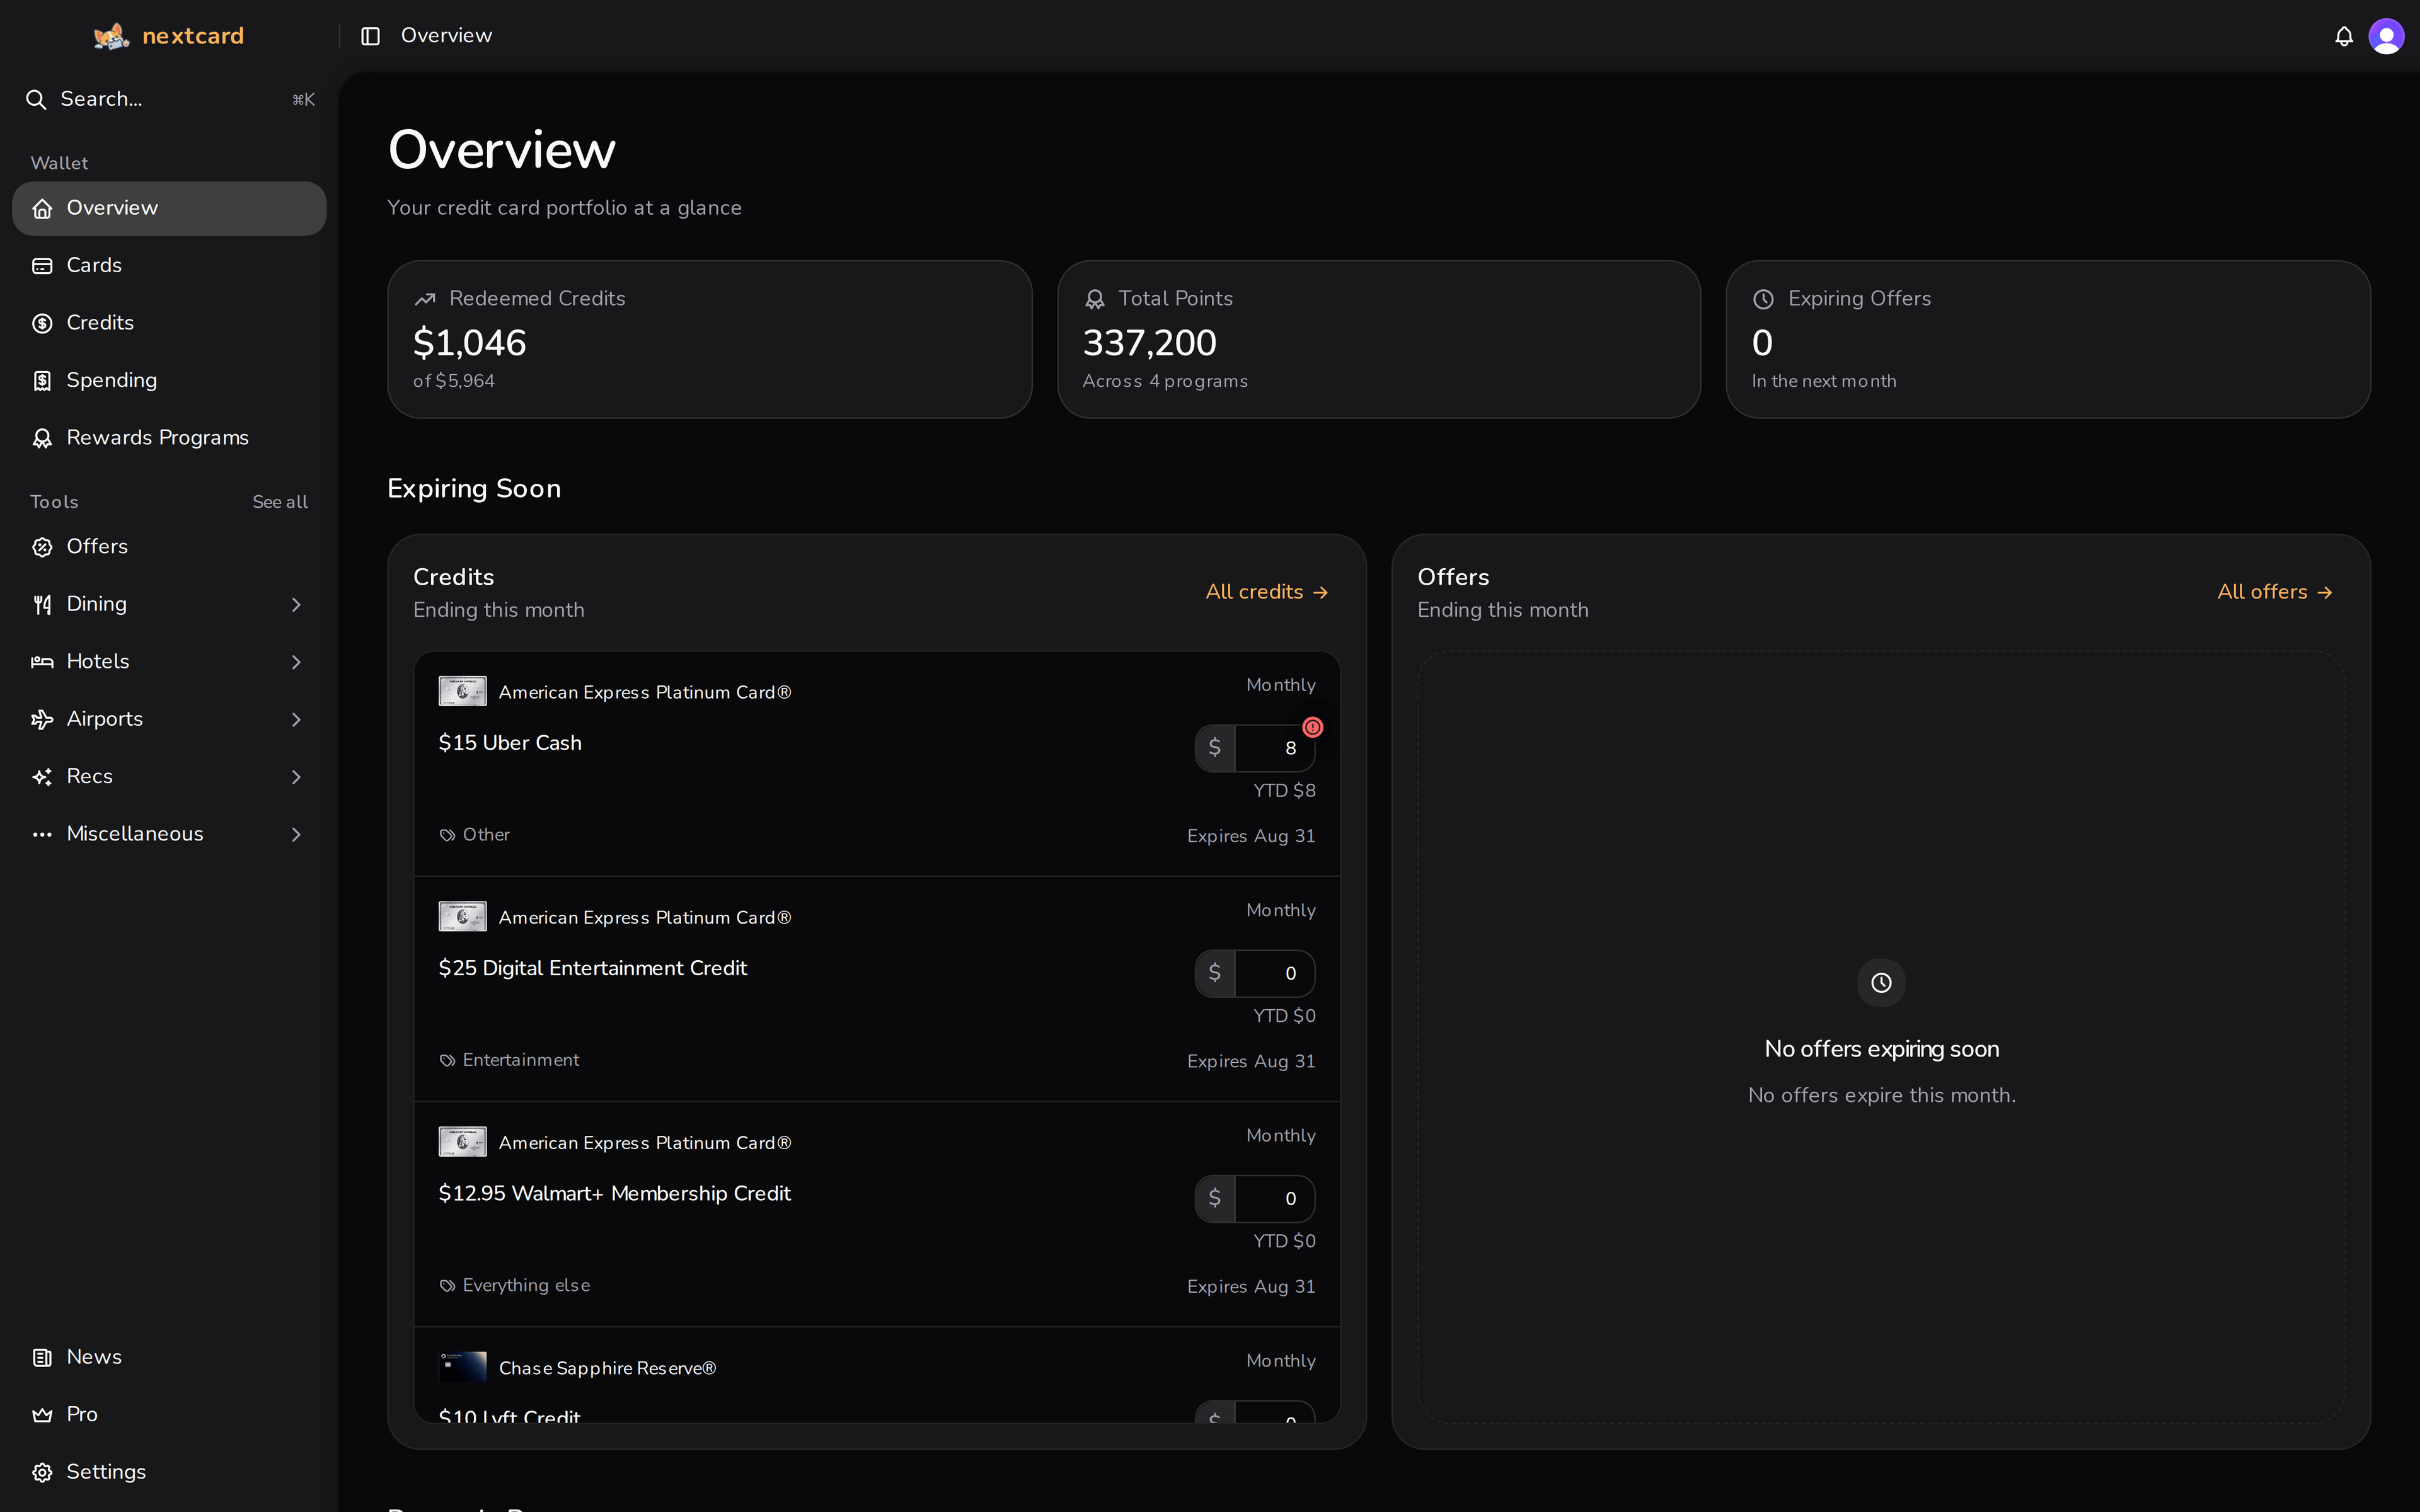Open the Credits page
Image resolution: width=2420 pixels, height=1512 pixels.
169,323
